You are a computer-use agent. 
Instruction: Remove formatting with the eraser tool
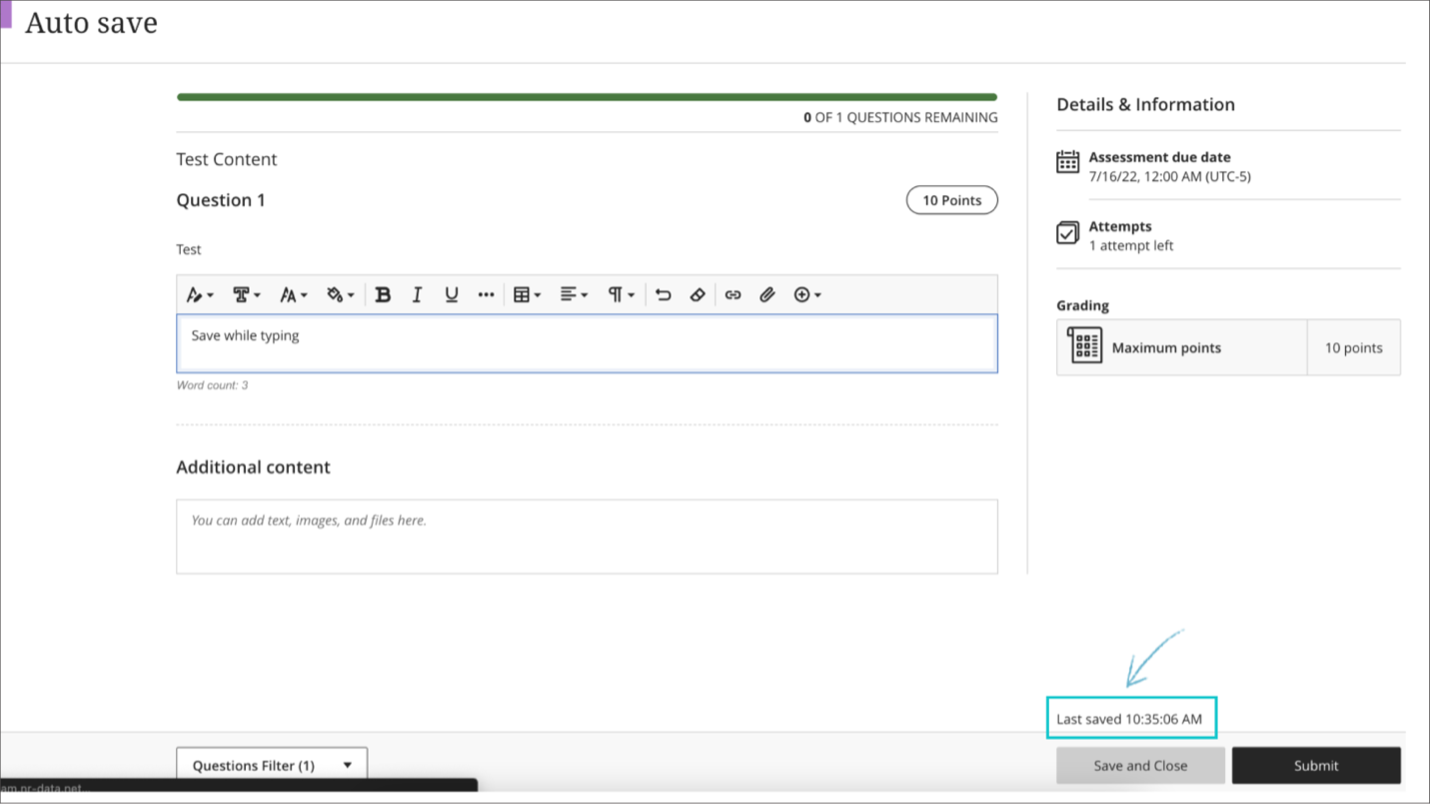point(698,294)
